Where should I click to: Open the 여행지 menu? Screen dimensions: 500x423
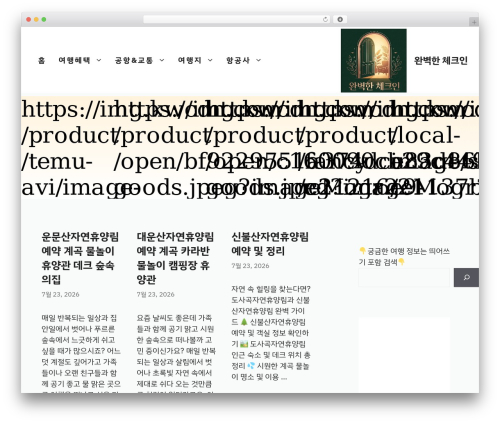point(190,60)
